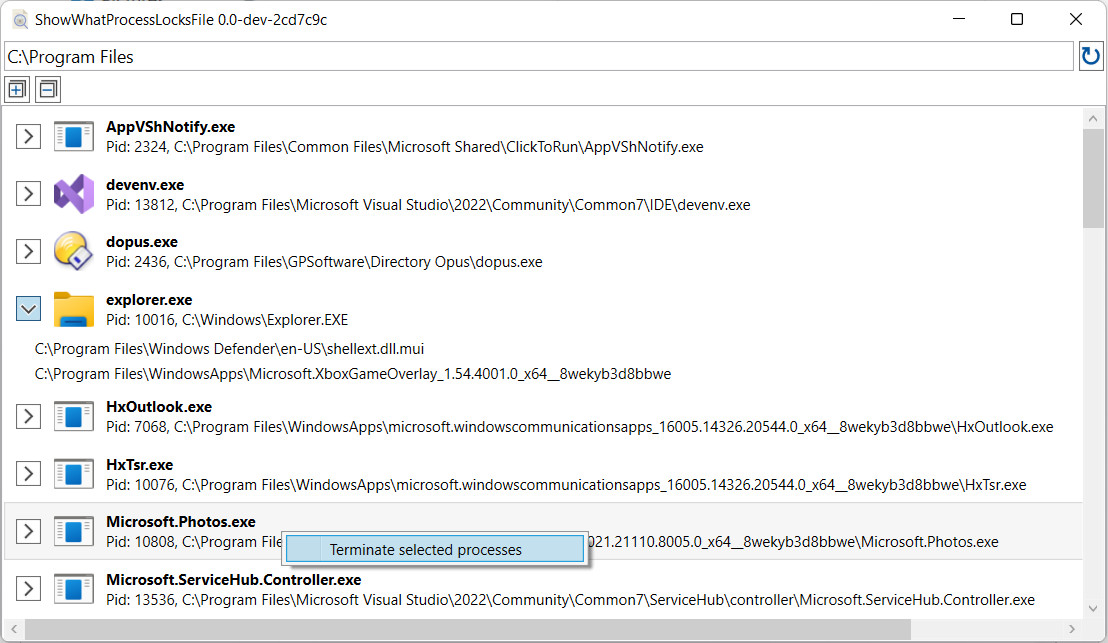Choose Terminate selected processes from context menu
This screenshot has height=643, width=1108.
[x=435, y=549]
